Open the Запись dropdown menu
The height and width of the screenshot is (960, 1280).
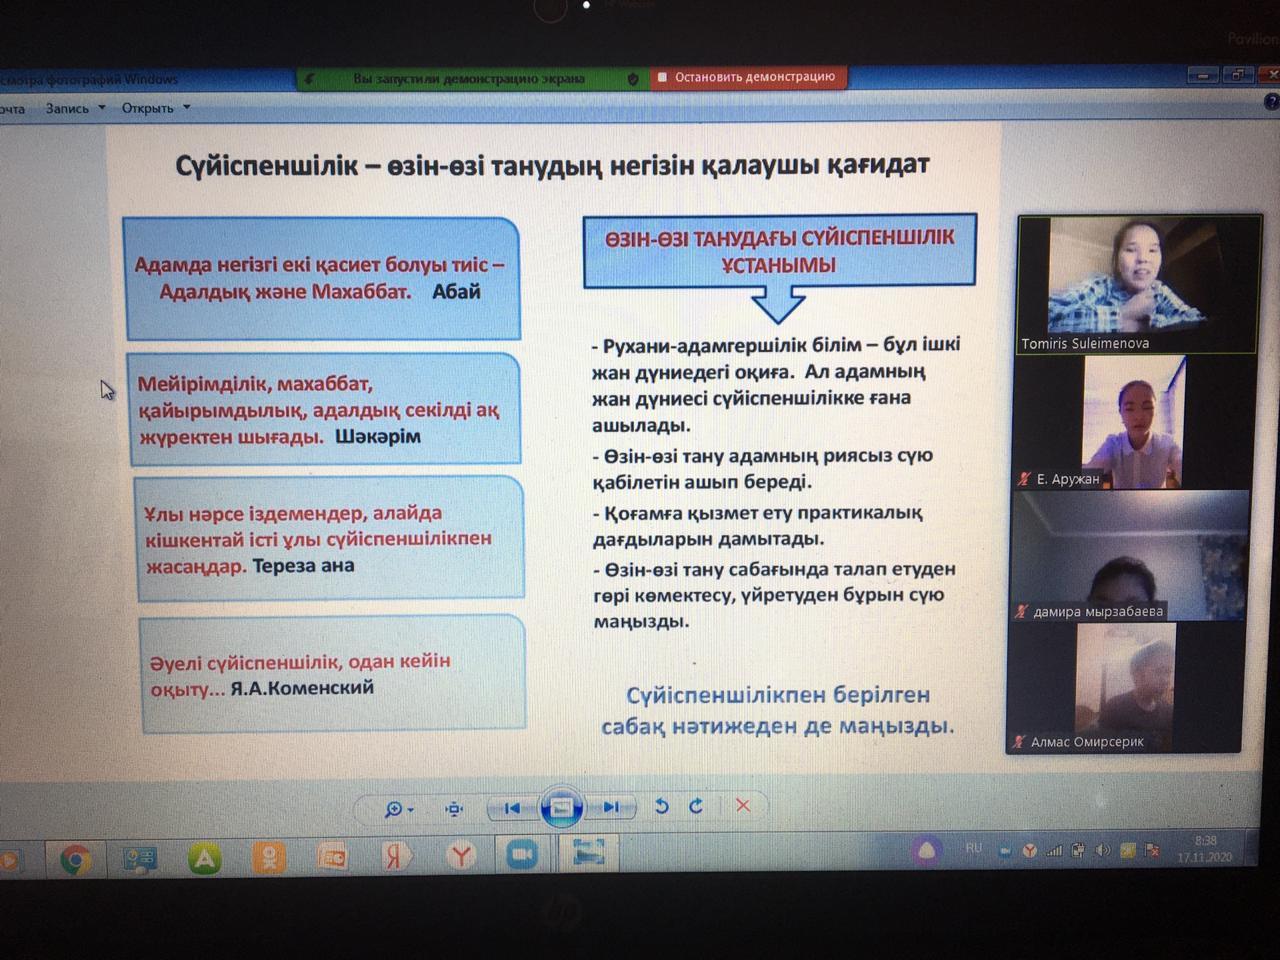[x=75, y=108]
